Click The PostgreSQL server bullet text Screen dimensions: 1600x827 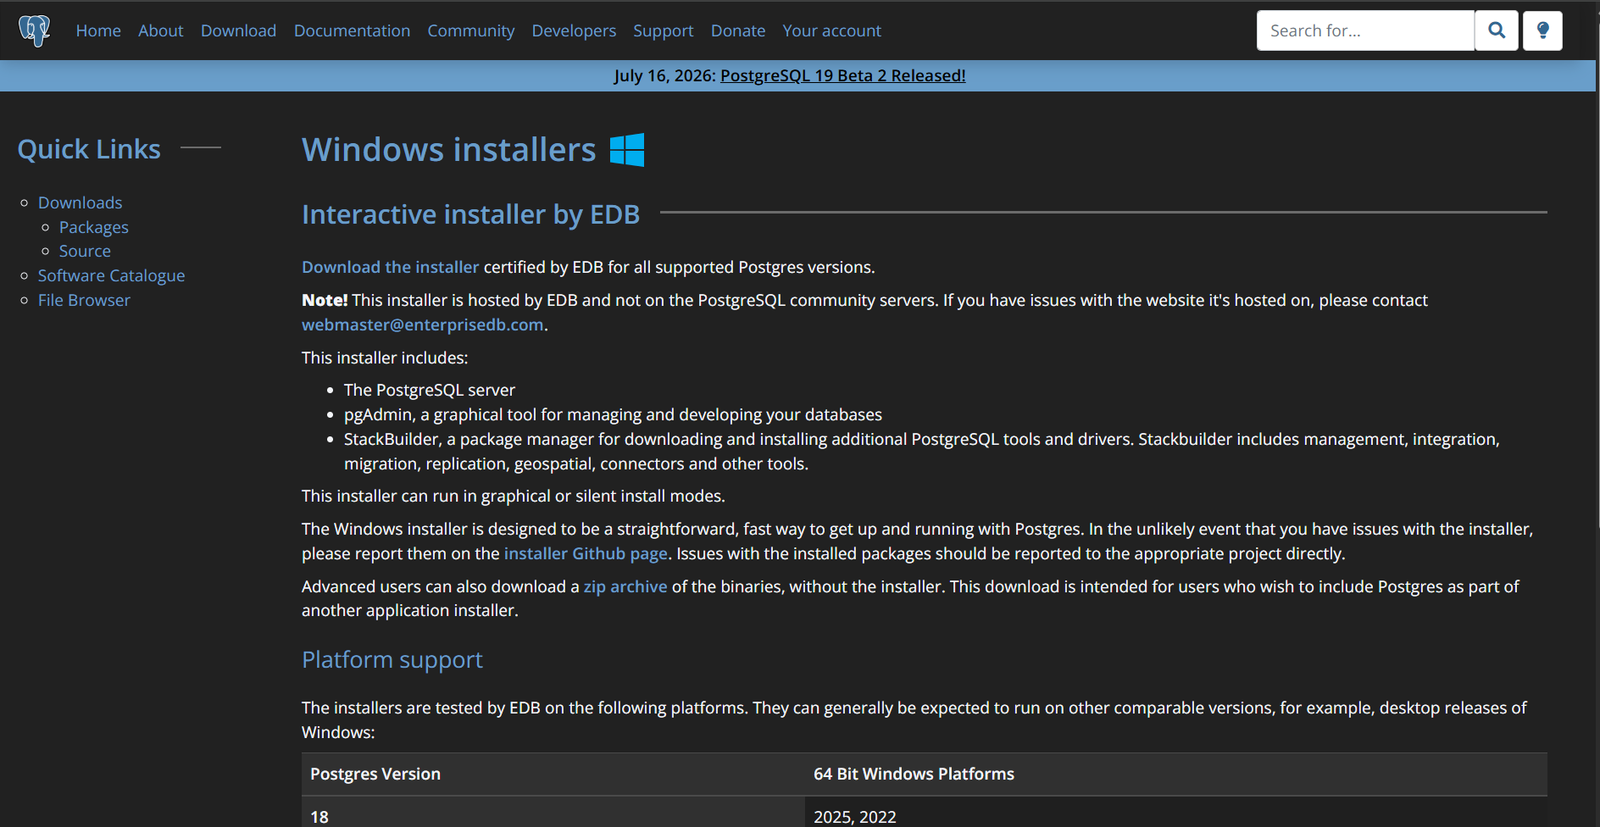(x=430, y=390)
